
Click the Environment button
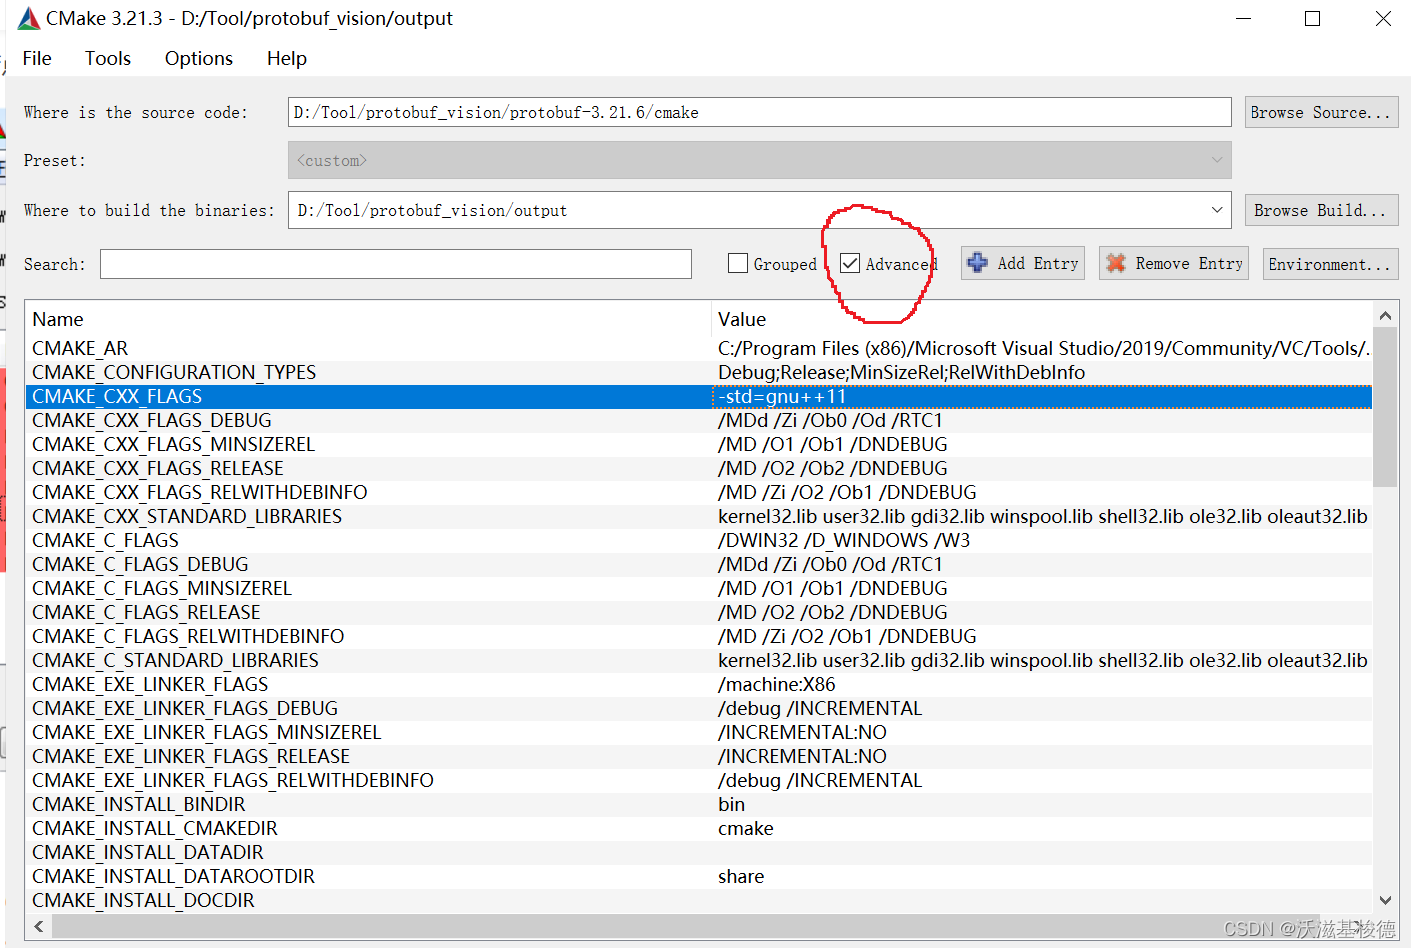(x=1330, y=264)
